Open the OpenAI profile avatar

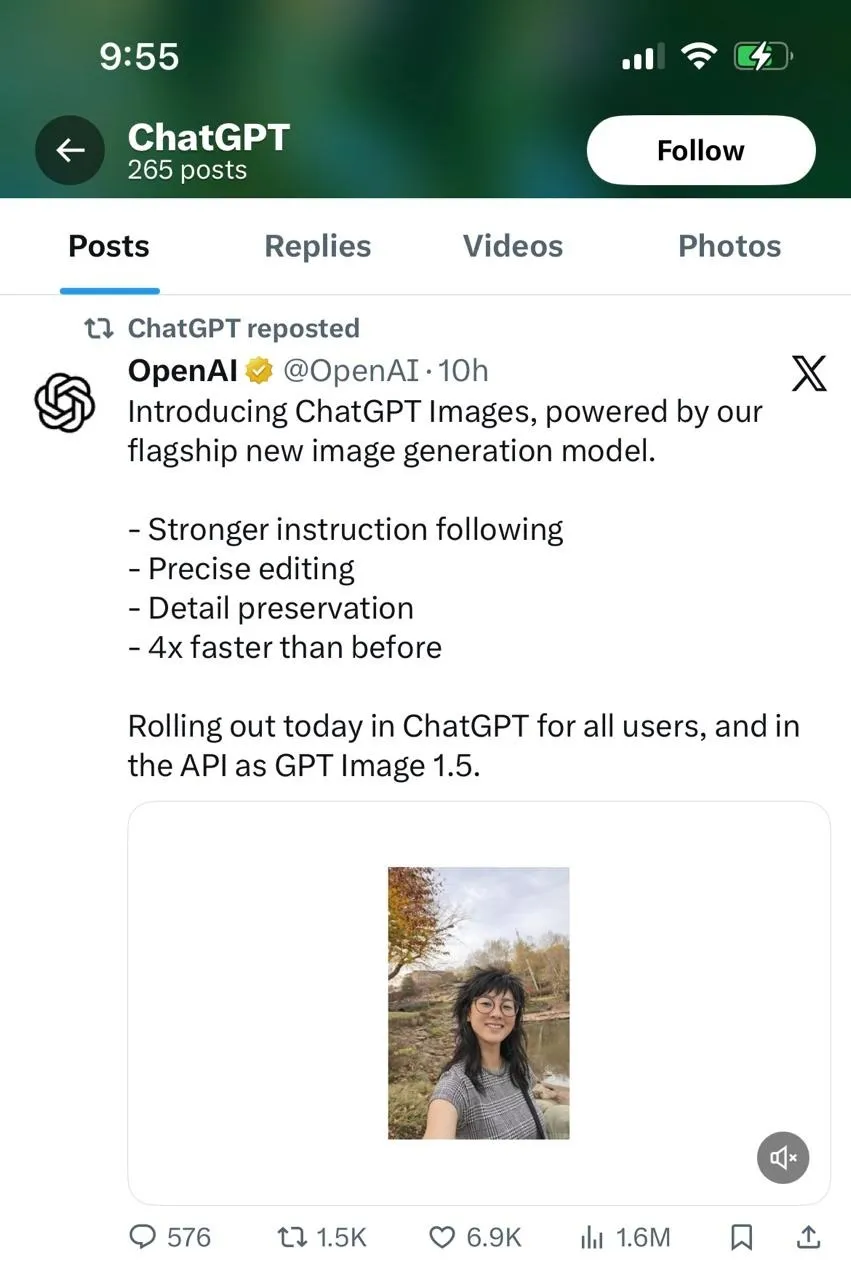point(65,402)
